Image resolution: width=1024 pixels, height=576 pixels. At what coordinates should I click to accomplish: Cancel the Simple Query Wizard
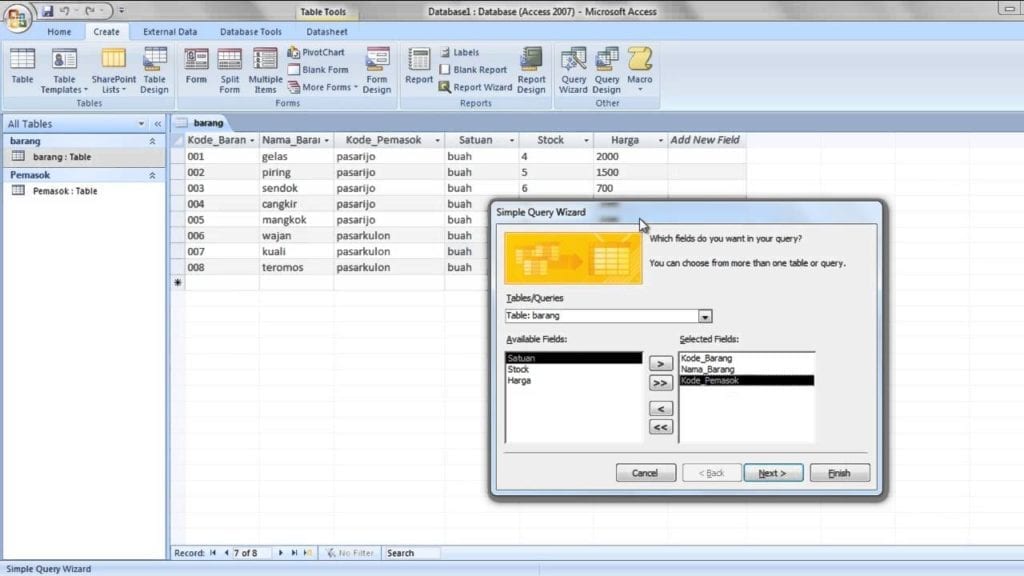(645, 473)
